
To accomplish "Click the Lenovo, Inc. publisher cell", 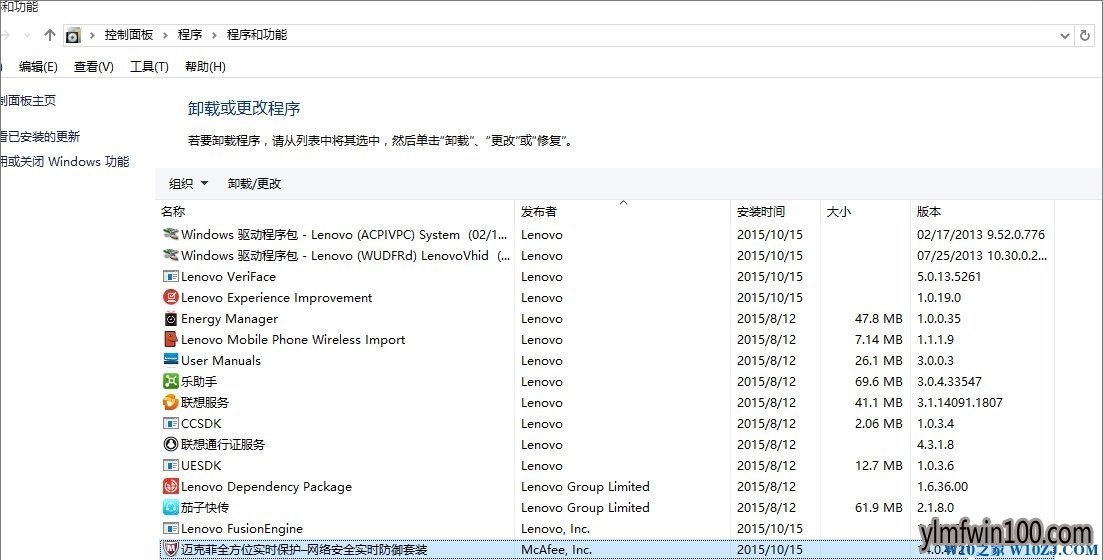I will 555,528.
